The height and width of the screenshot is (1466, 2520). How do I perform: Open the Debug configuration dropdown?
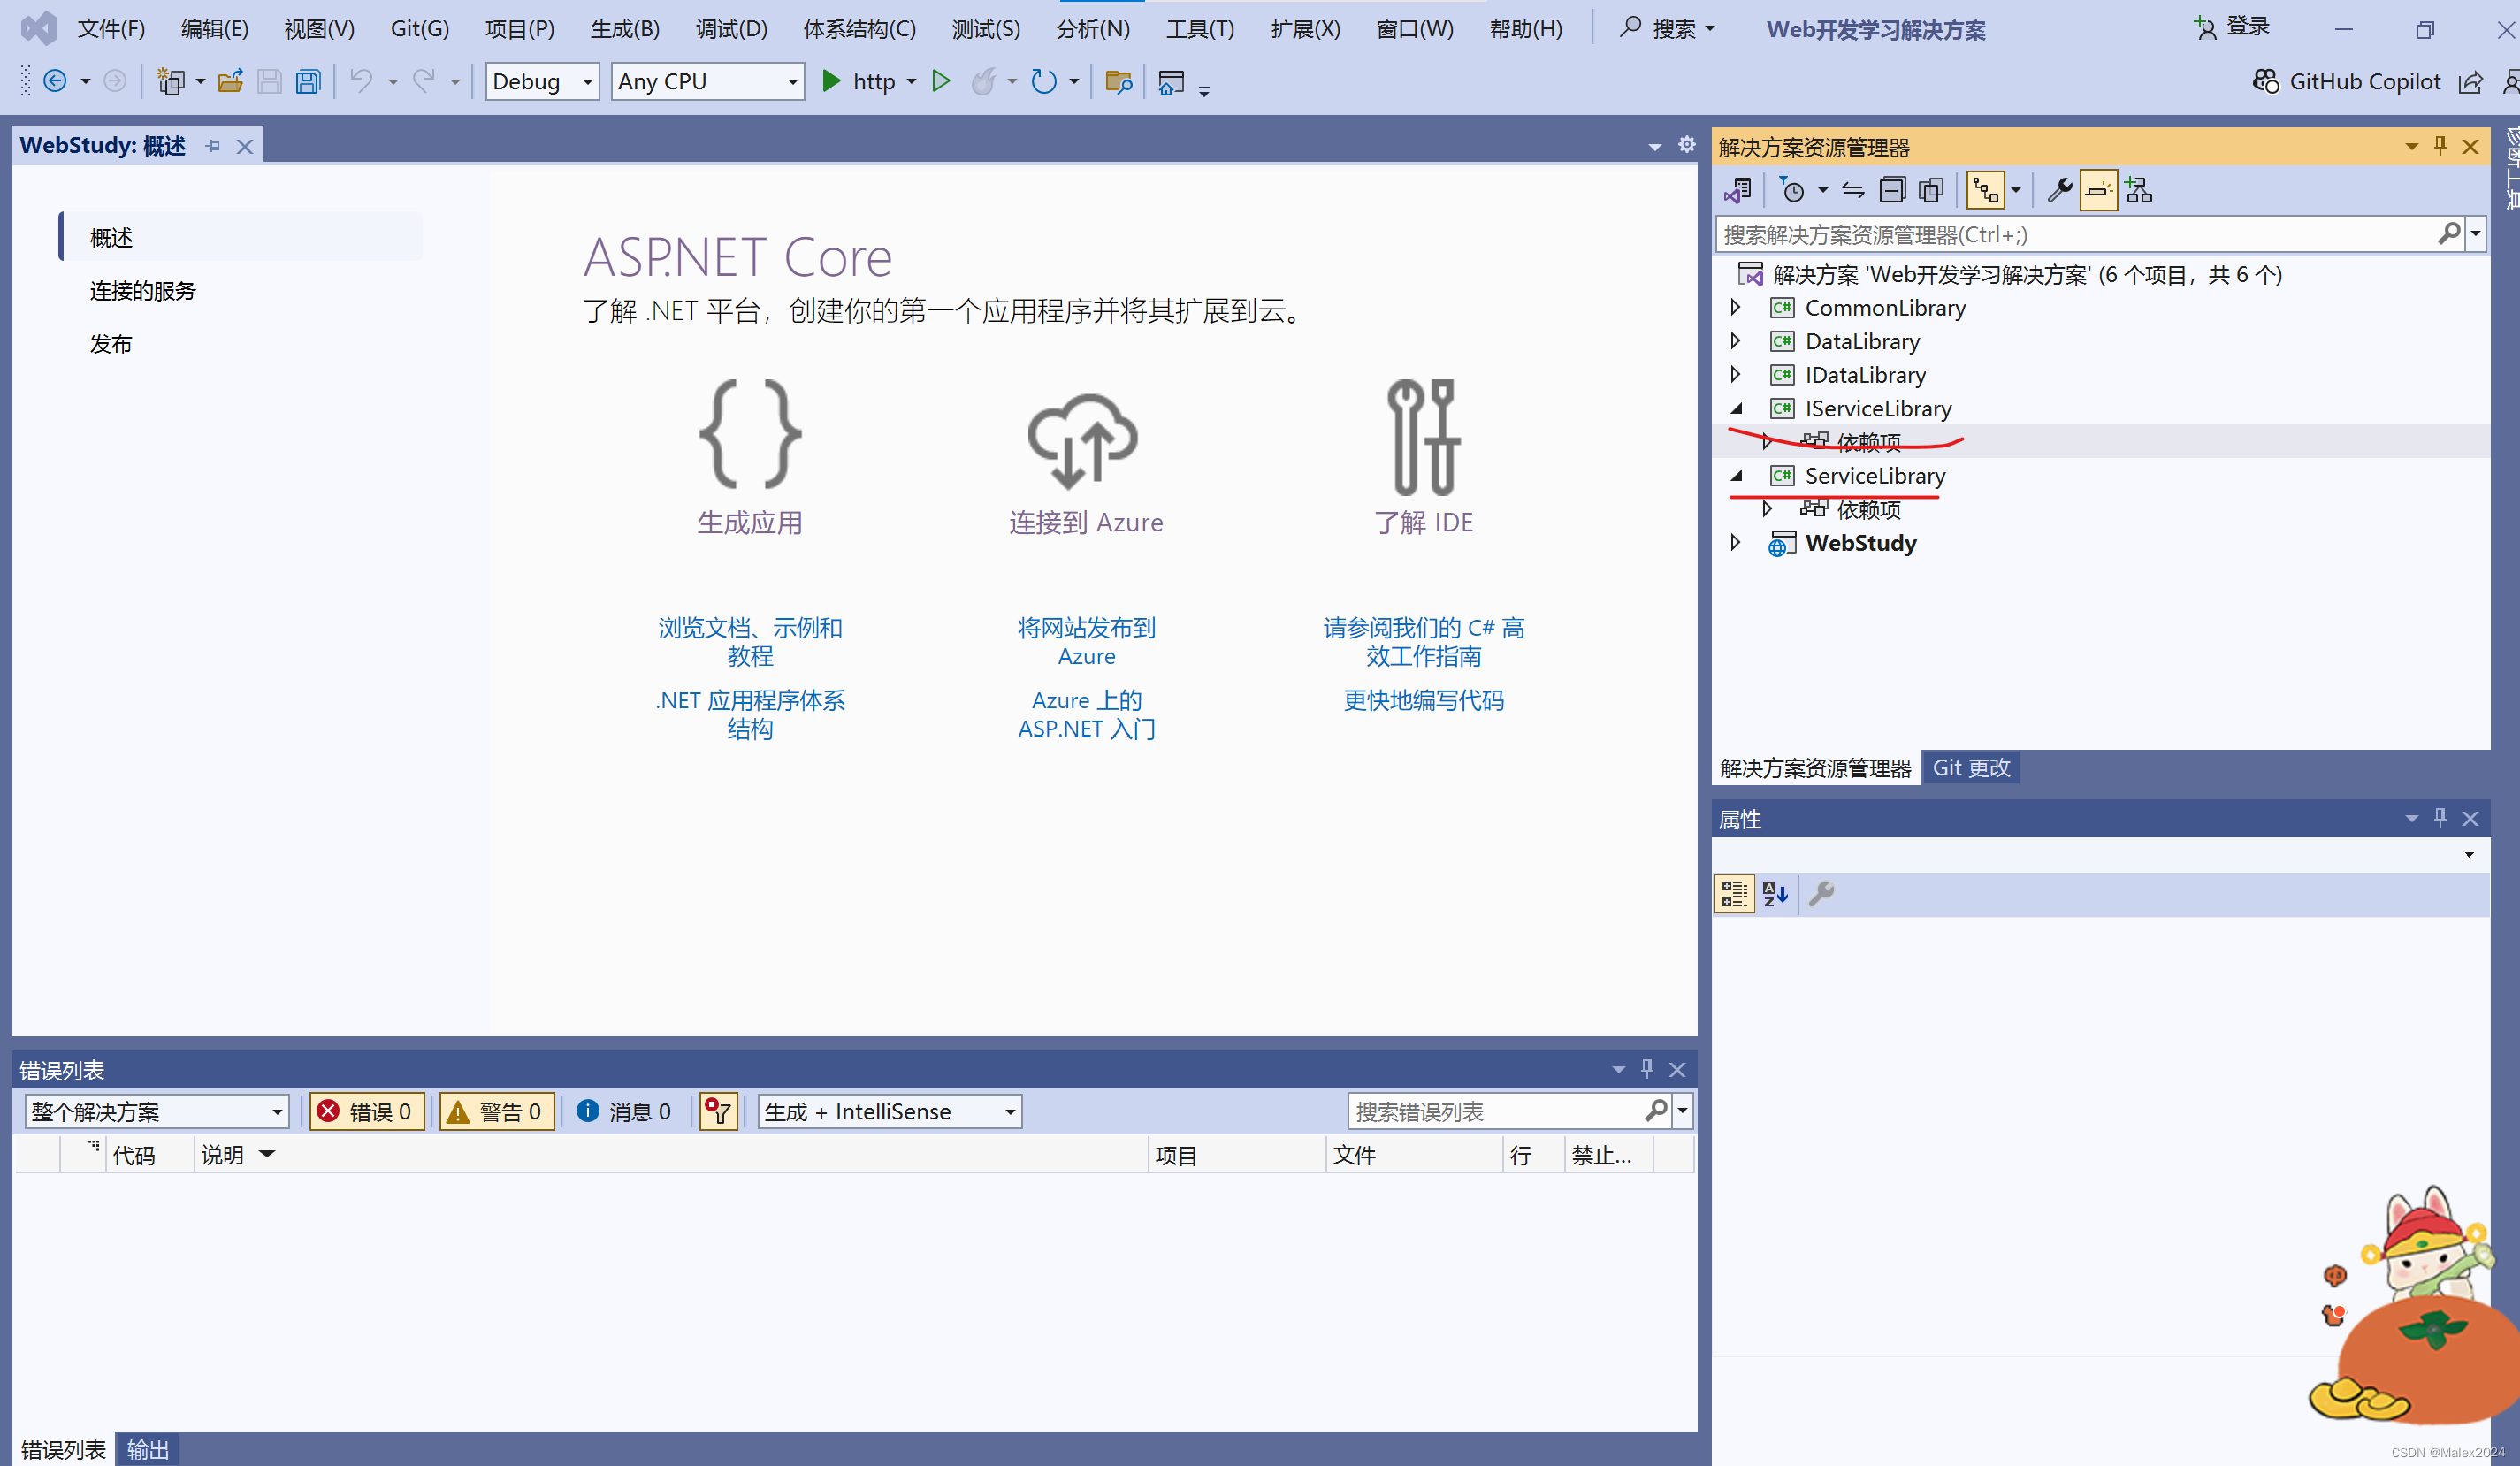[x=541, y=81]
